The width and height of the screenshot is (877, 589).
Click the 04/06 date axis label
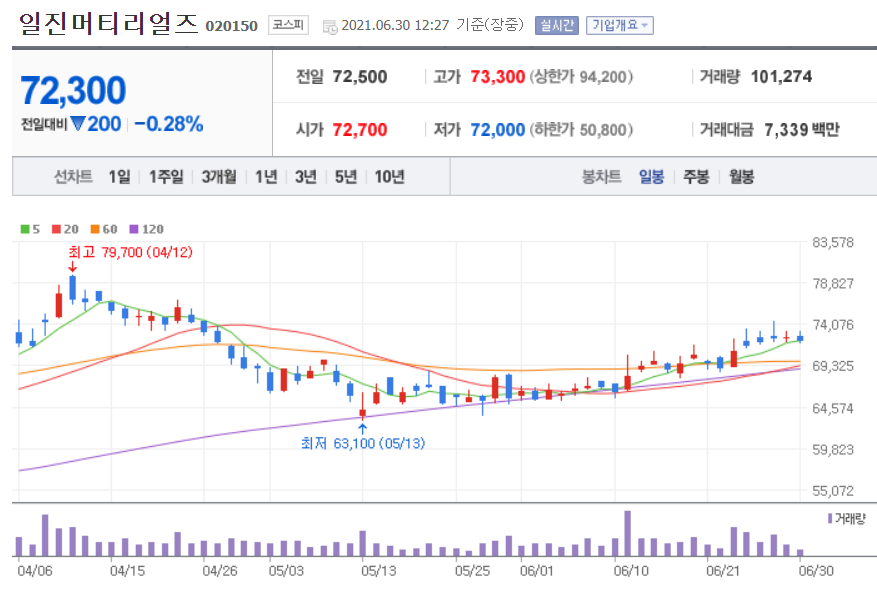[x=35, y=571]
